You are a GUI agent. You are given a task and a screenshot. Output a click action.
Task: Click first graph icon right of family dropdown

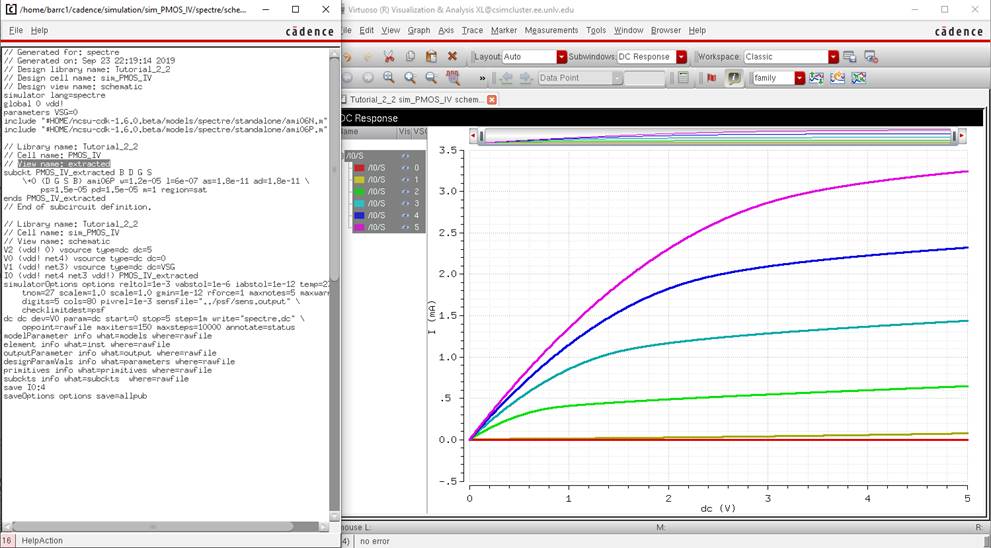click(x=817, y=77)
